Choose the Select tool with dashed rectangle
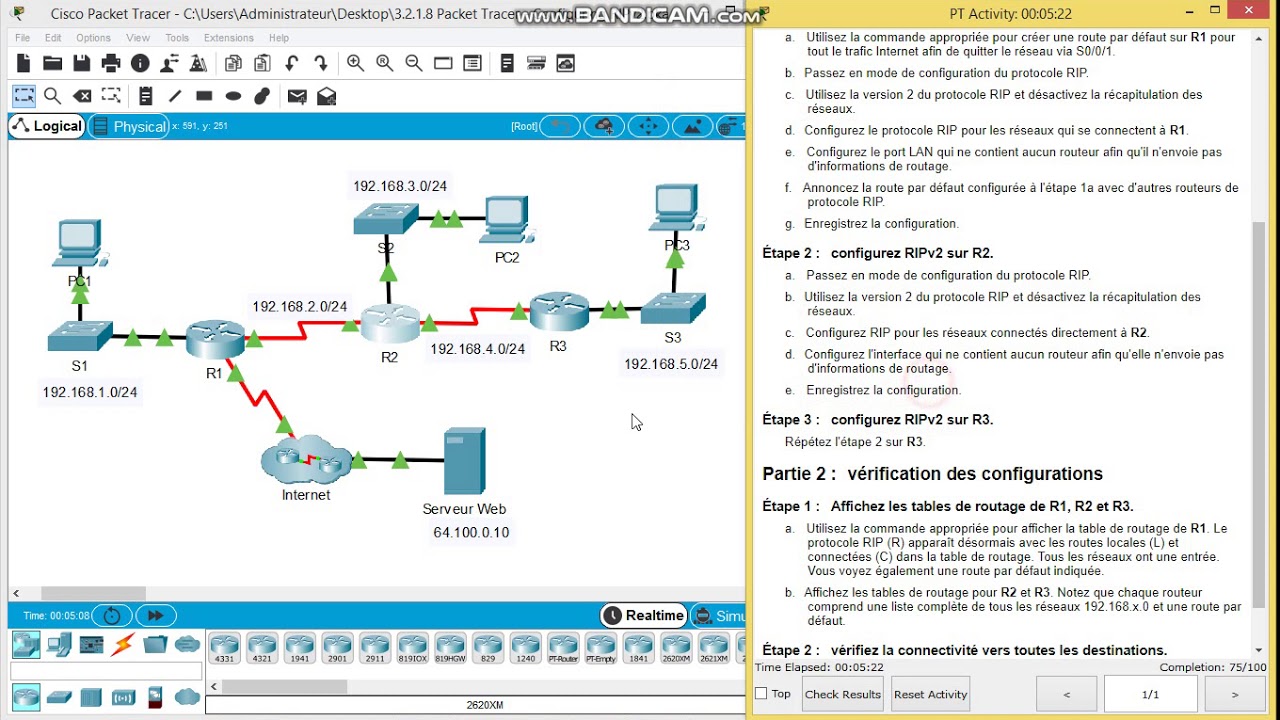This screenshot has width=1280, height=720. [24, 96]
